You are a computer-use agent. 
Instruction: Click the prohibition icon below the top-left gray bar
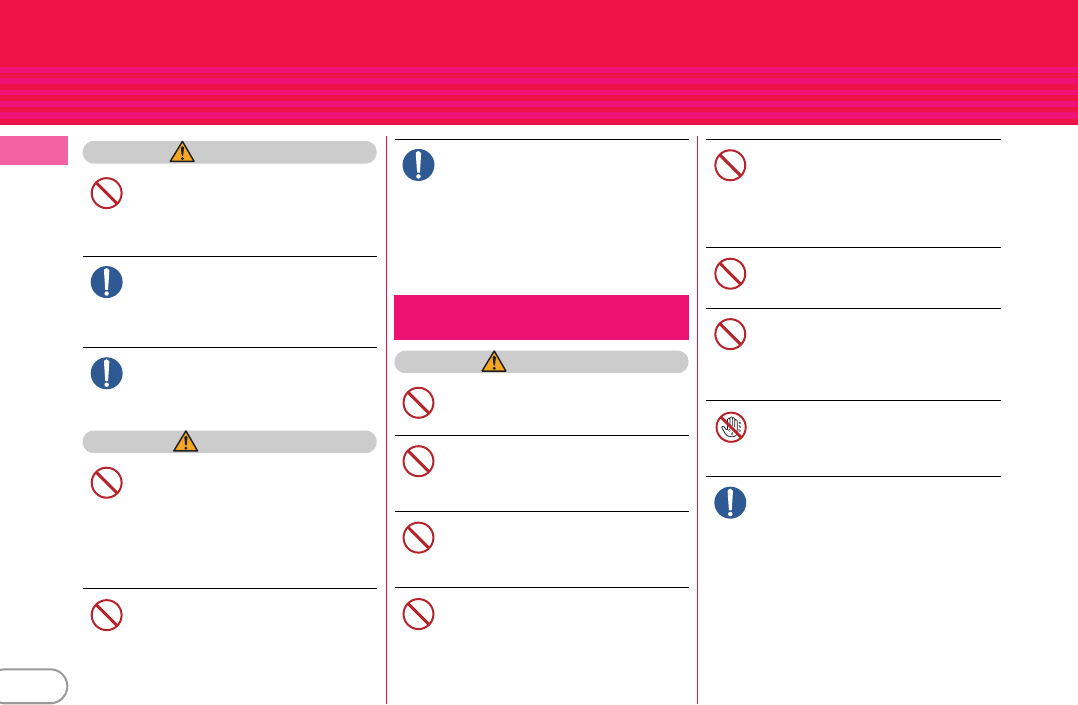pyautogui.click(x=107, y=193)
